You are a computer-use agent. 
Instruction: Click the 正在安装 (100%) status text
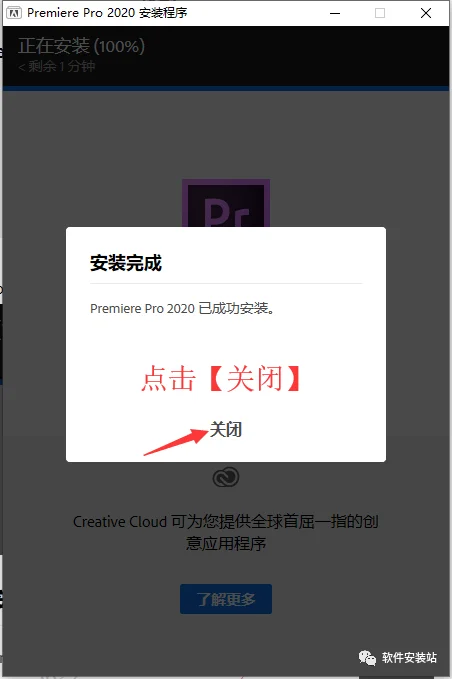point(81,46)
